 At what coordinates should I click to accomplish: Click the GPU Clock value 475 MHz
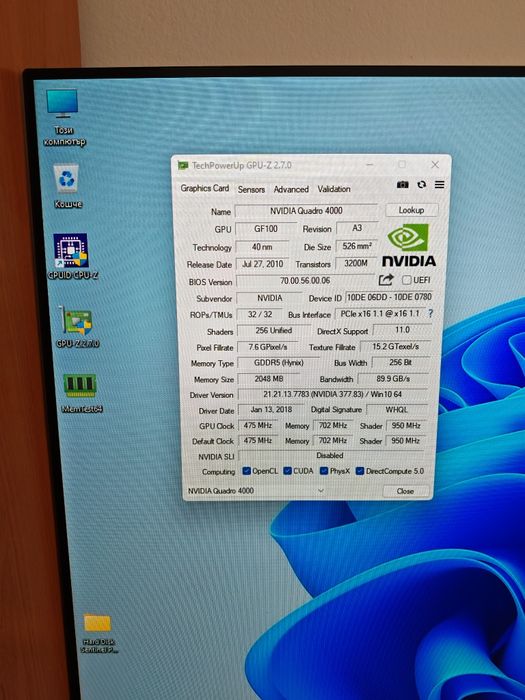click(258, 425)
